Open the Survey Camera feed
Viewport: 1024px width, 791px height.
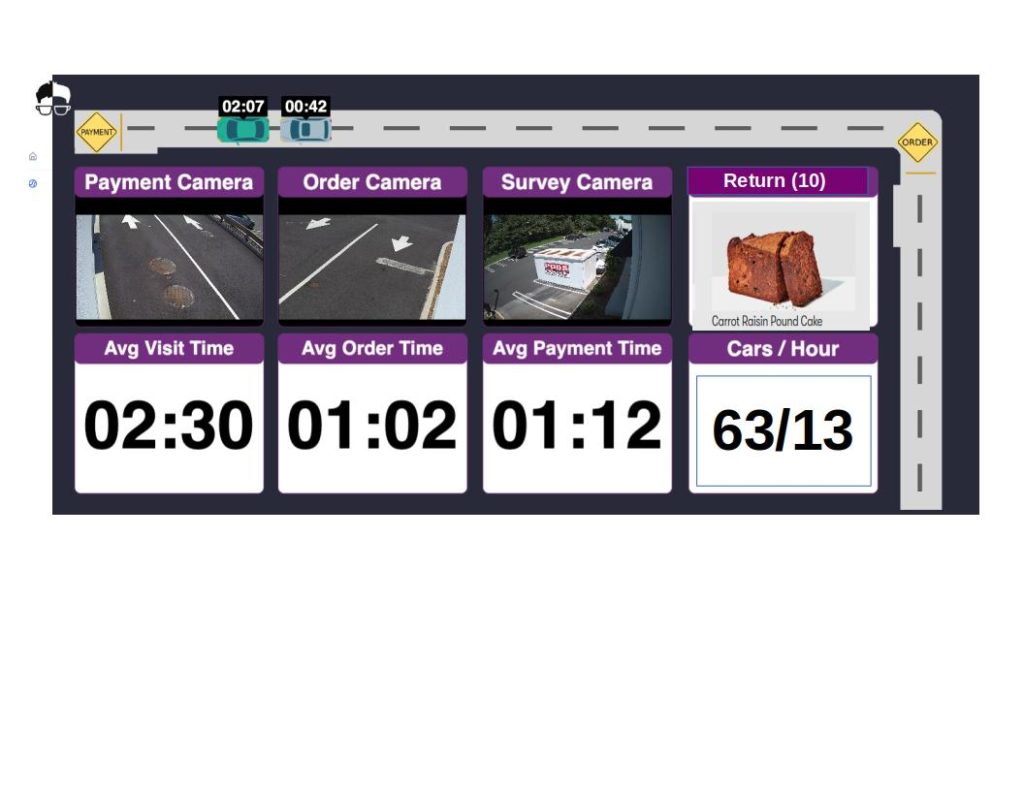[577, 267]
